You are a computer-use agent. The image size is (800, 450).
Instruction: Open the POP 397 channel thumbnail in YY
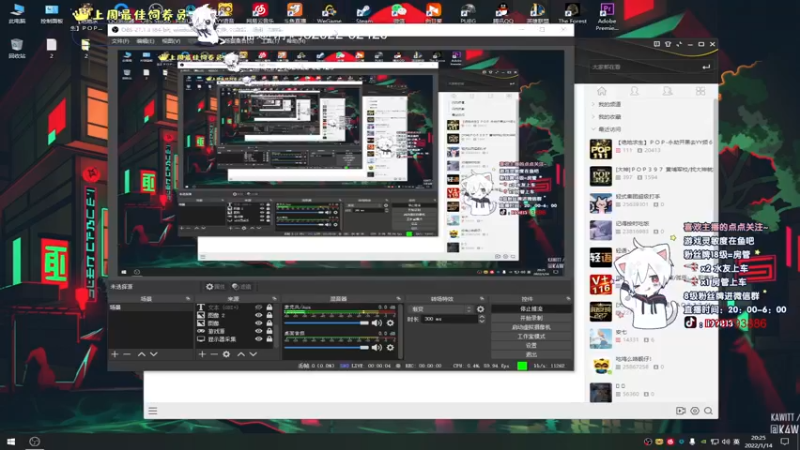(601, 177)
